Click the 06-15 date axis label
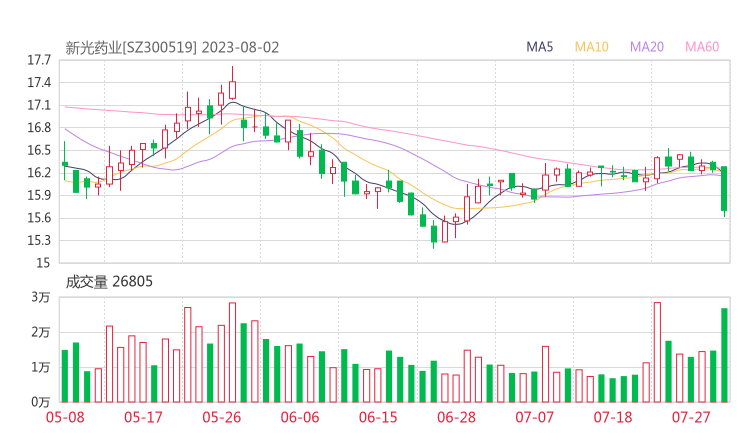This screenshot has height=440, width=740. pos(378,417)
